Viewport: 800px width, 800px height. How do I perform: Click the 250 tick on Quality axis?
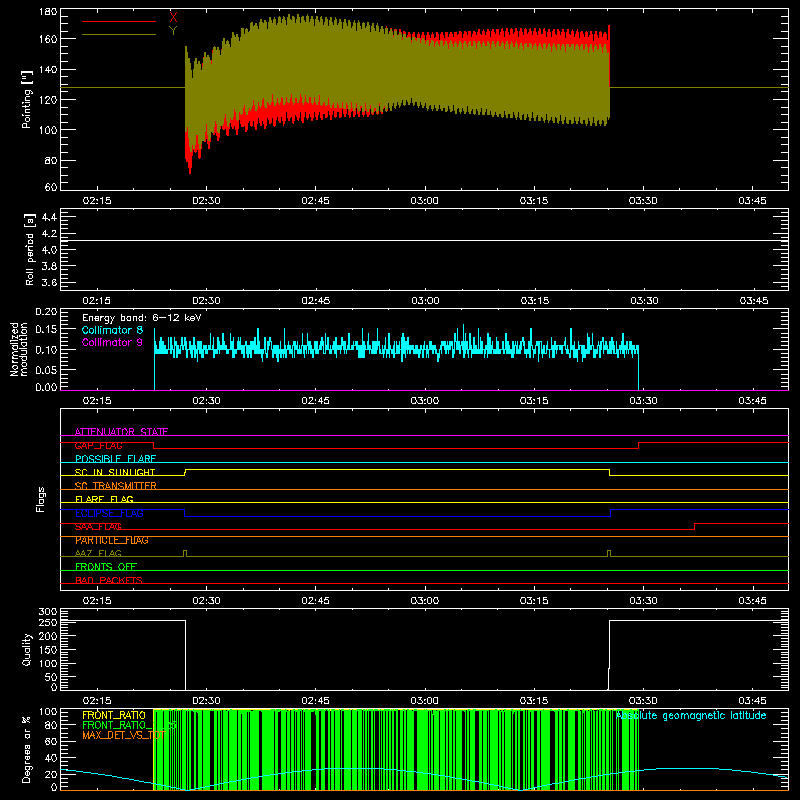[48, 623]
